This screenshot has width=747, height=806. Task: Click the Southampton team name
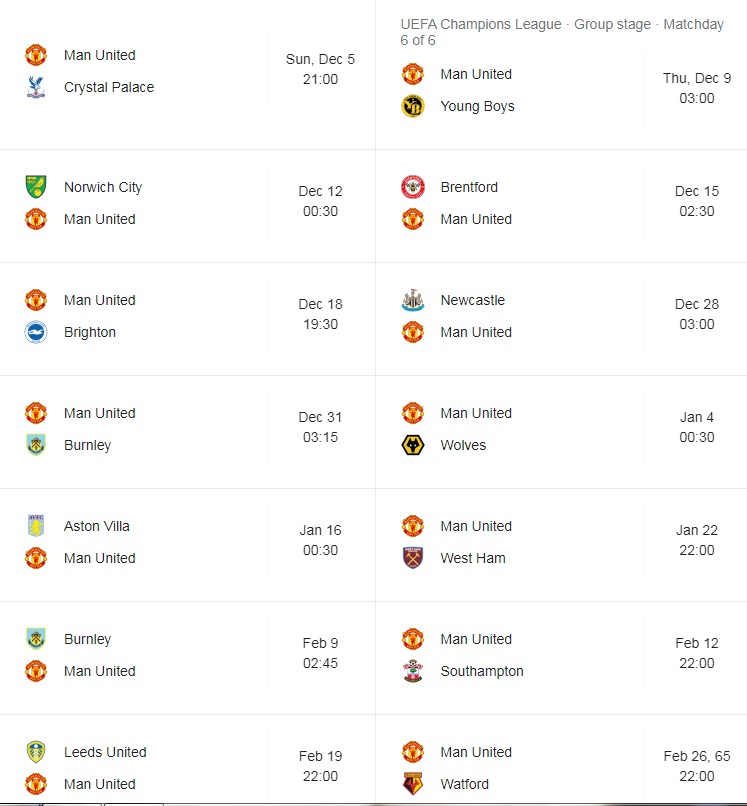click(x=482, y=671)
